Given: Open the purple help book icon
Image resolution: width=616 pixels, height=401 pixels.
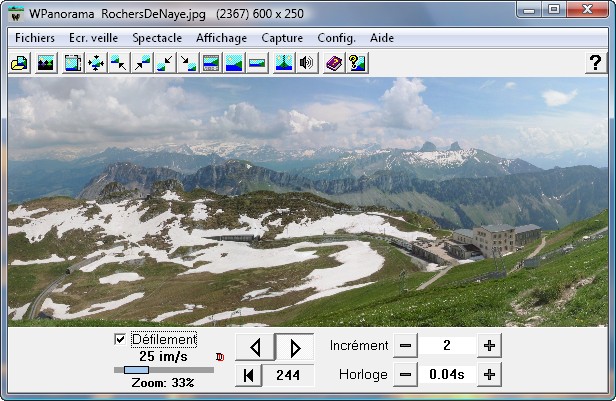Looking at the screenshot, I should (x=334, y=63).
